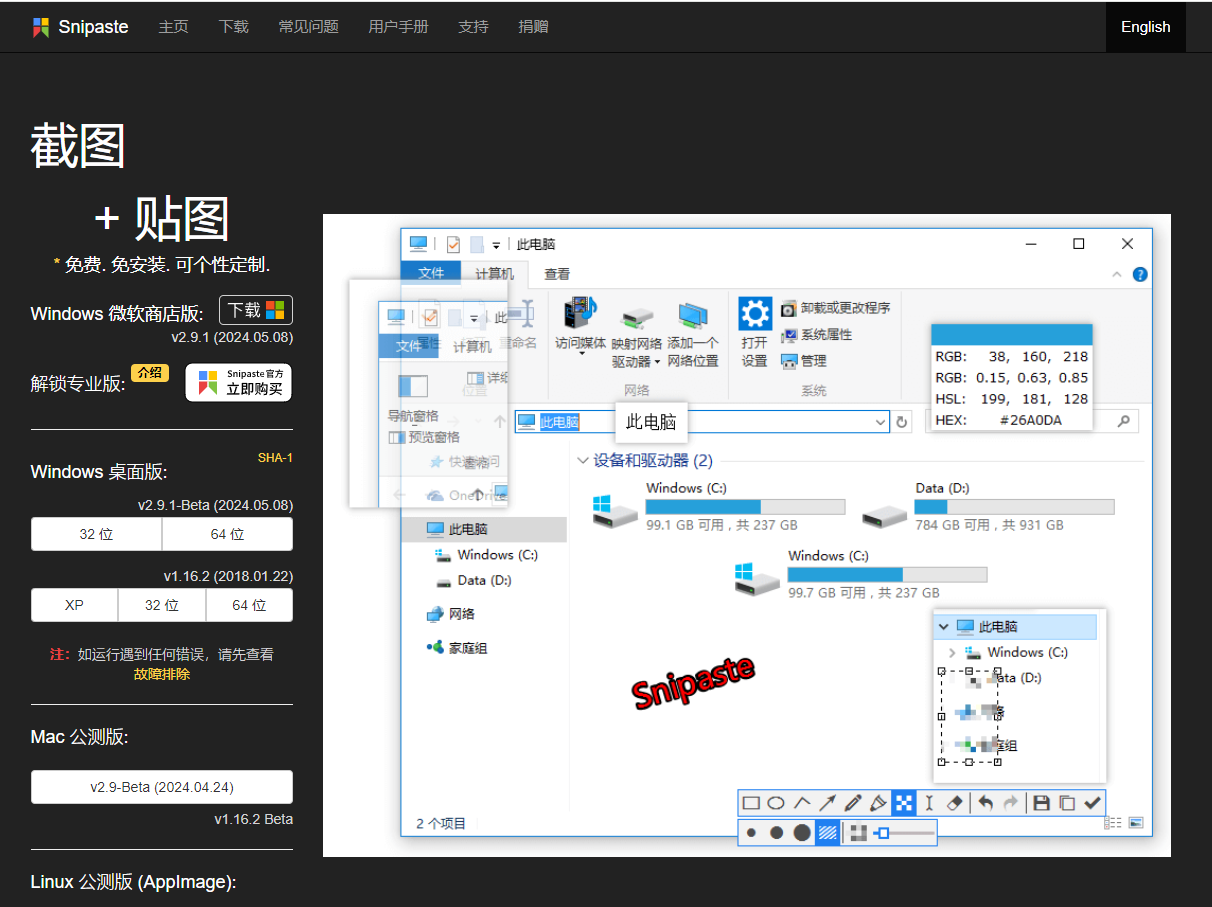
Task: Select the 查看 ribbon tab
Action: tap(557, 273)
